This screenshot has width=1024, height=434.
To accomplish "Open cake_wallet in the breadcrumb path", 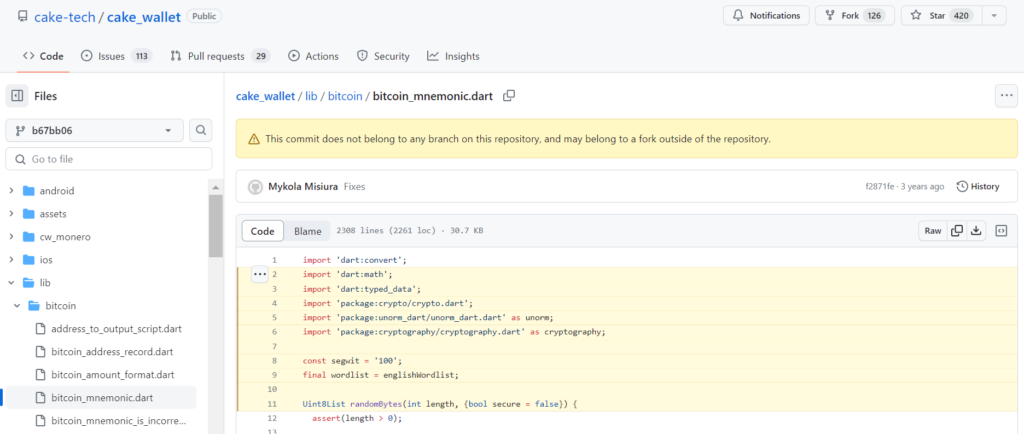I will 265,96.
